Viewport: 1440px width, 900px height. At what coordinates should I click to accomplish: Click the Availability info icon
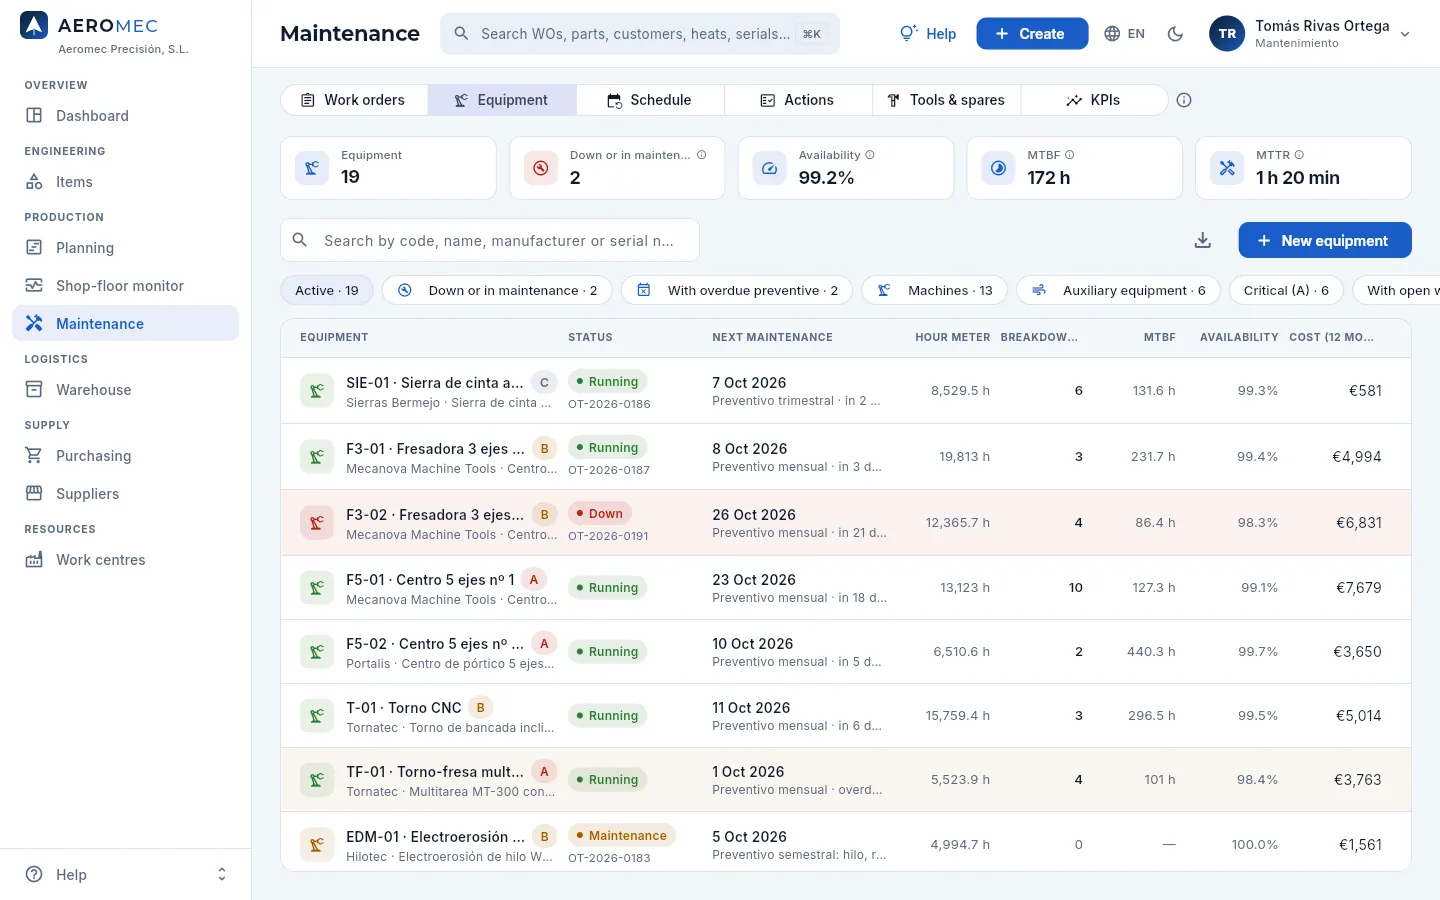[870, 155]
